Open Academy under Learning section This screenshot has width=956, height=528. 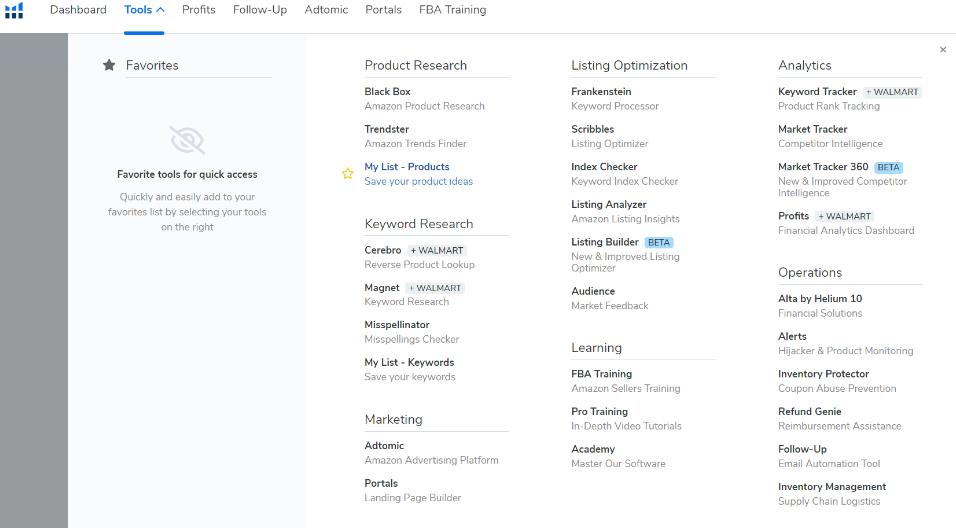593,449
